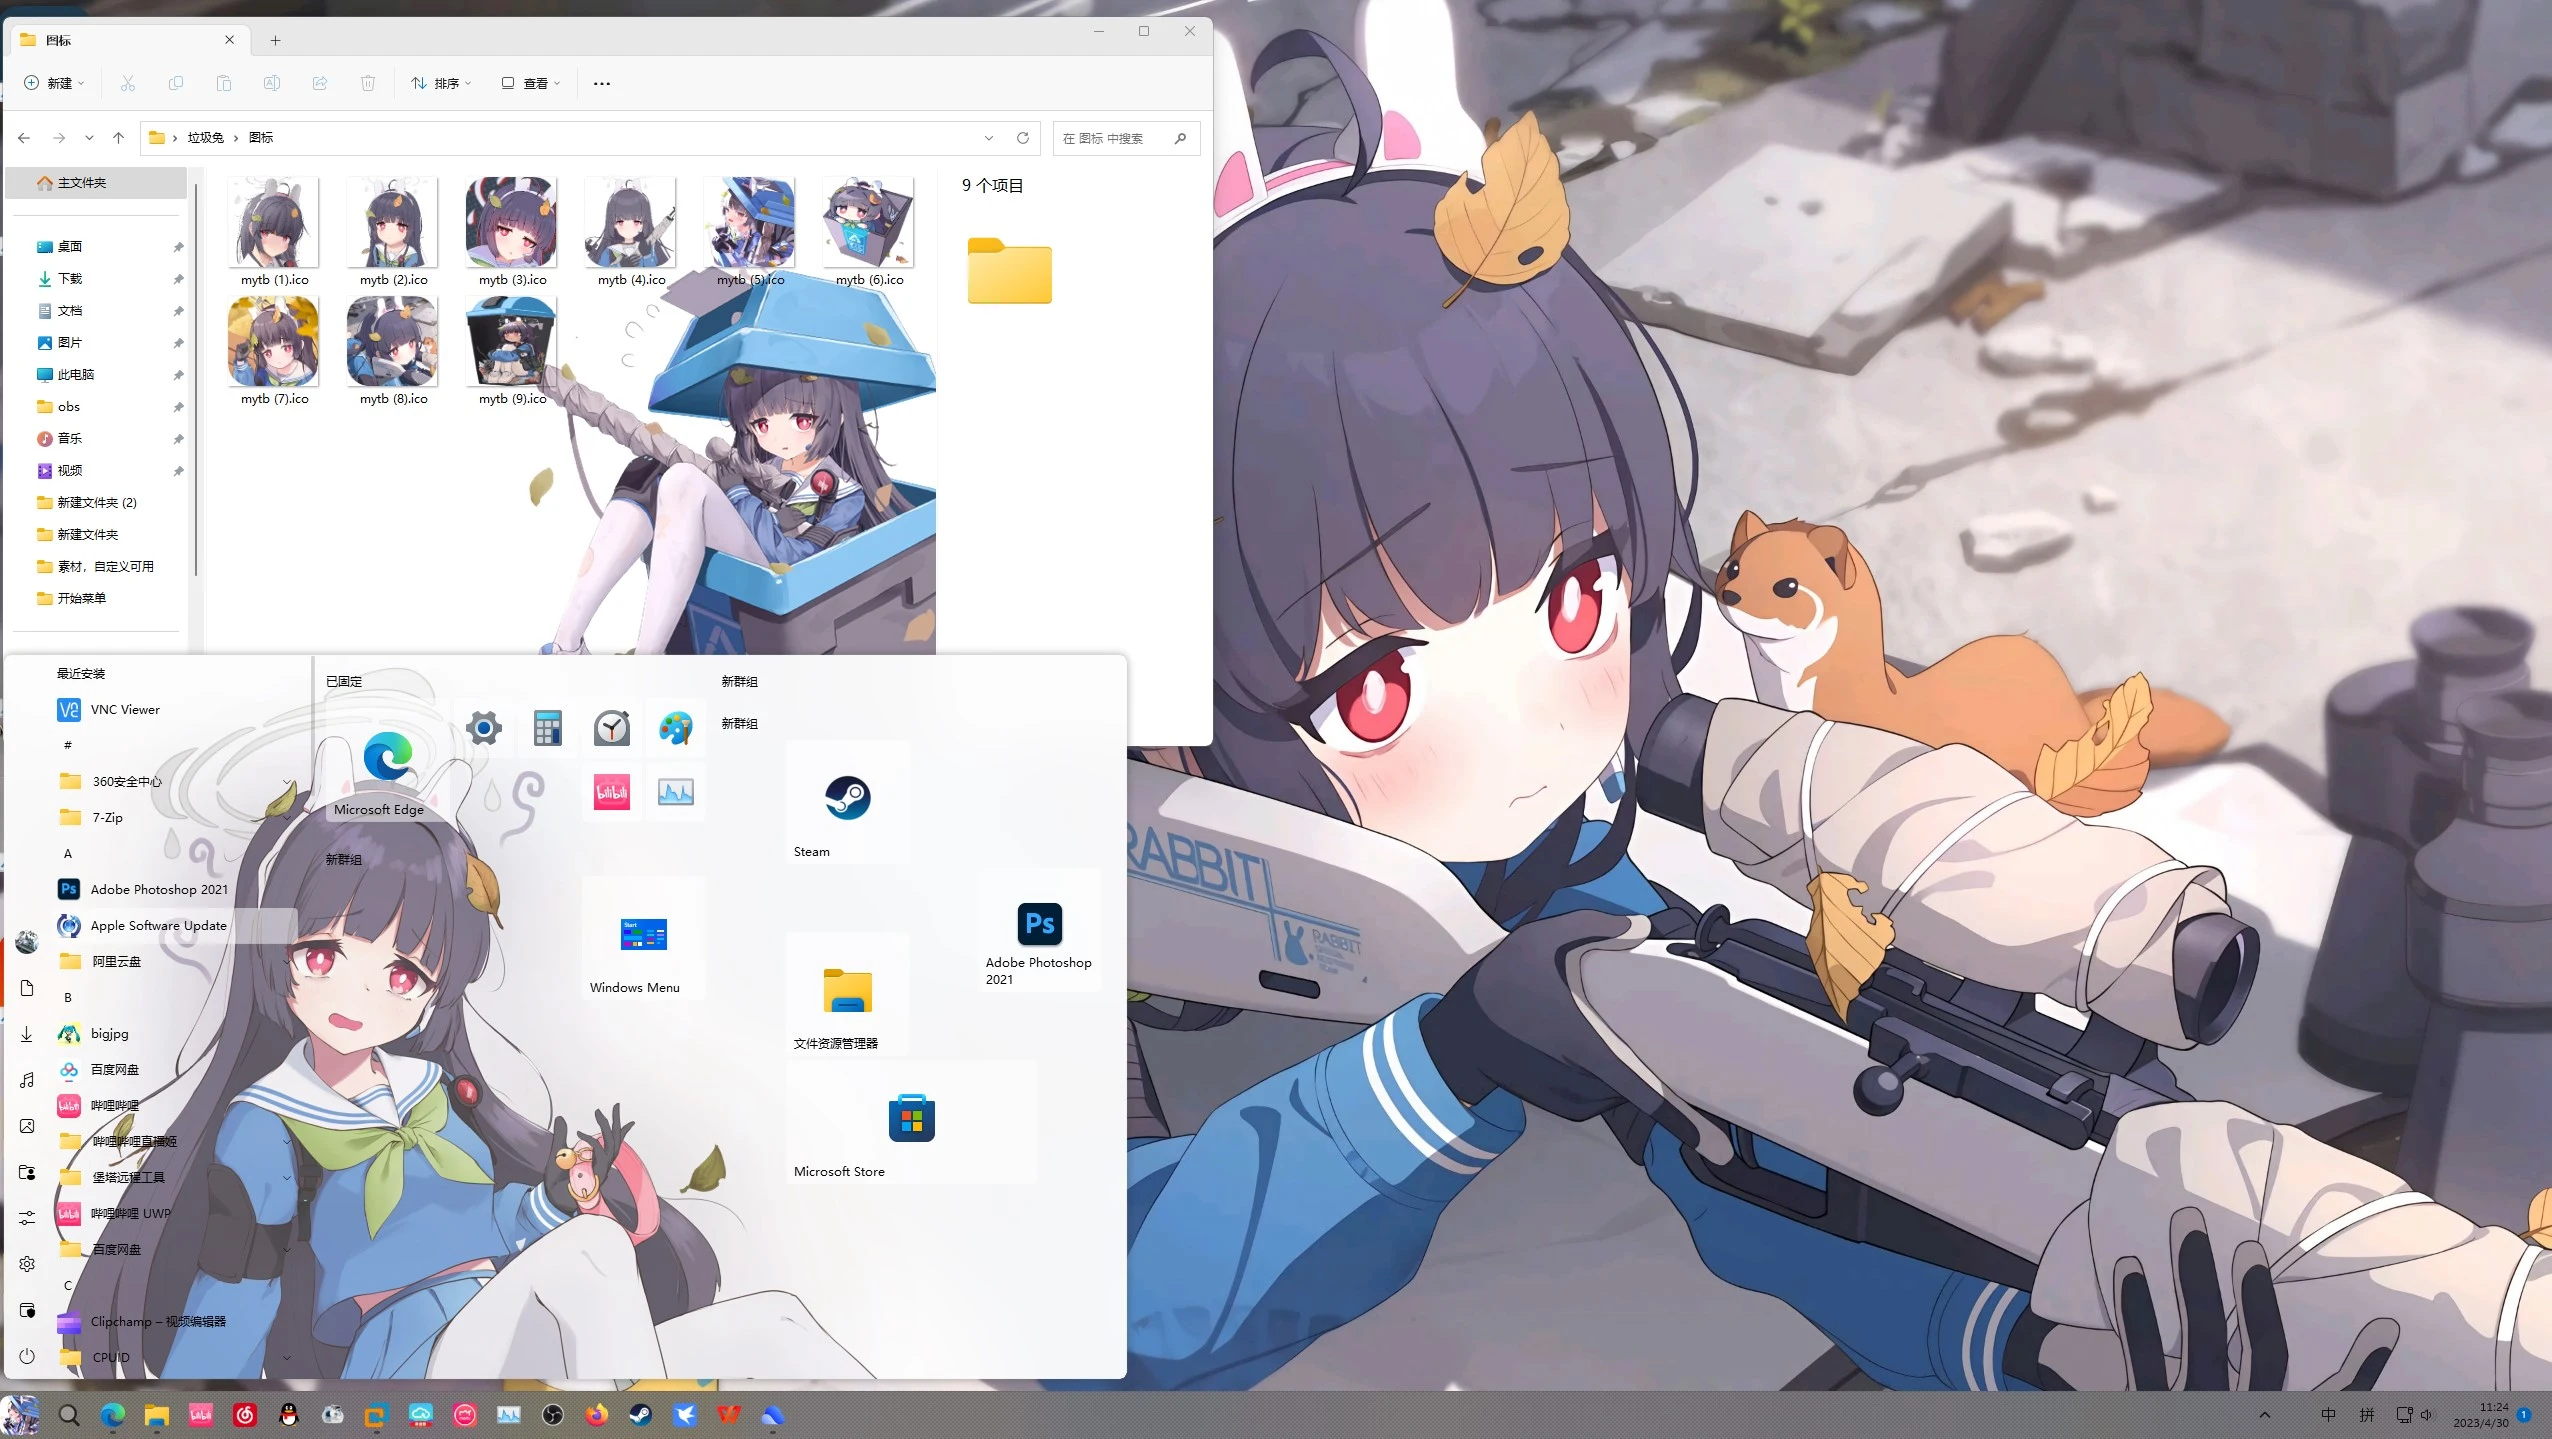This screenshot has height=1439, width=2552.
Task: Expand the CPUID folder in app list
Action: pyautogui.click(x=175, y=1357)
